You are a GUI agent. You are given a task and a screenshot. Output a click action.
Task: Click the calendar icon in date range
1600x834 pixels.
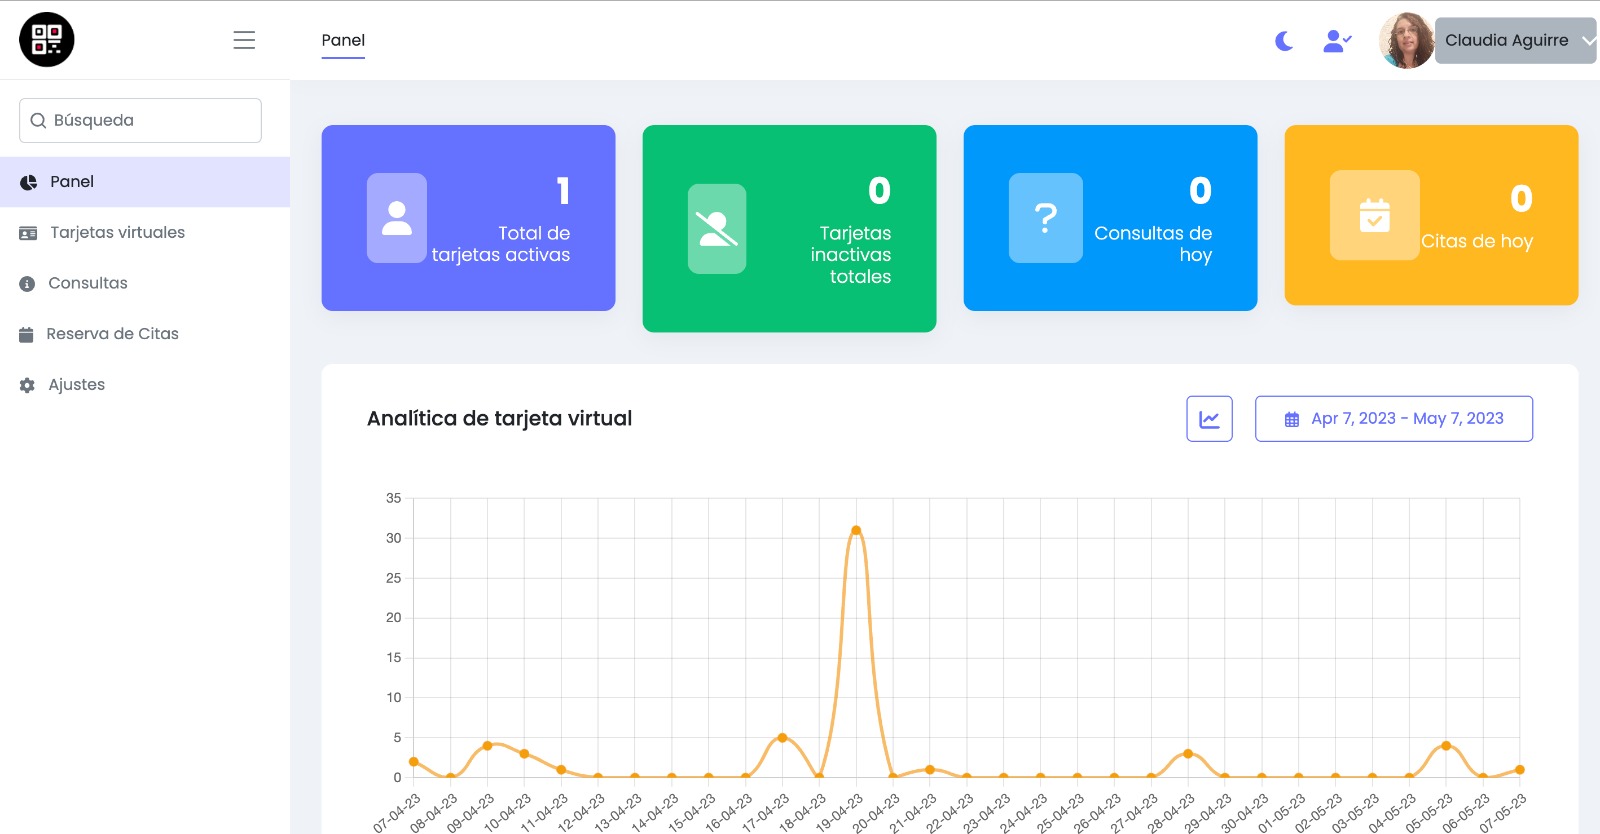pyautogui.click(x=1292, y=420)
